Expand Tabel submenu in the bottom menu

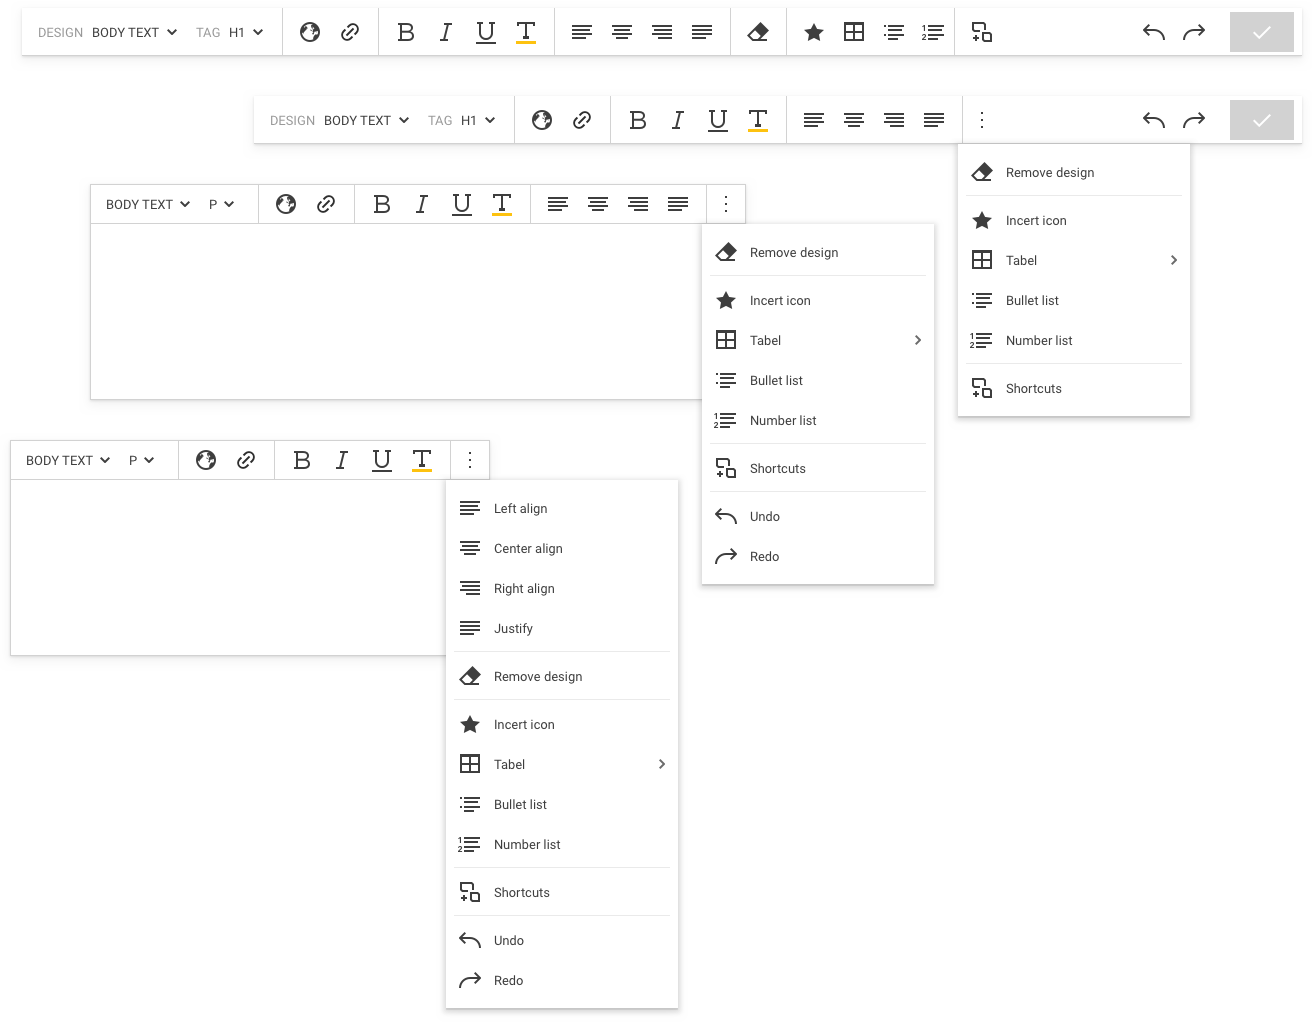tap(562, 764)
